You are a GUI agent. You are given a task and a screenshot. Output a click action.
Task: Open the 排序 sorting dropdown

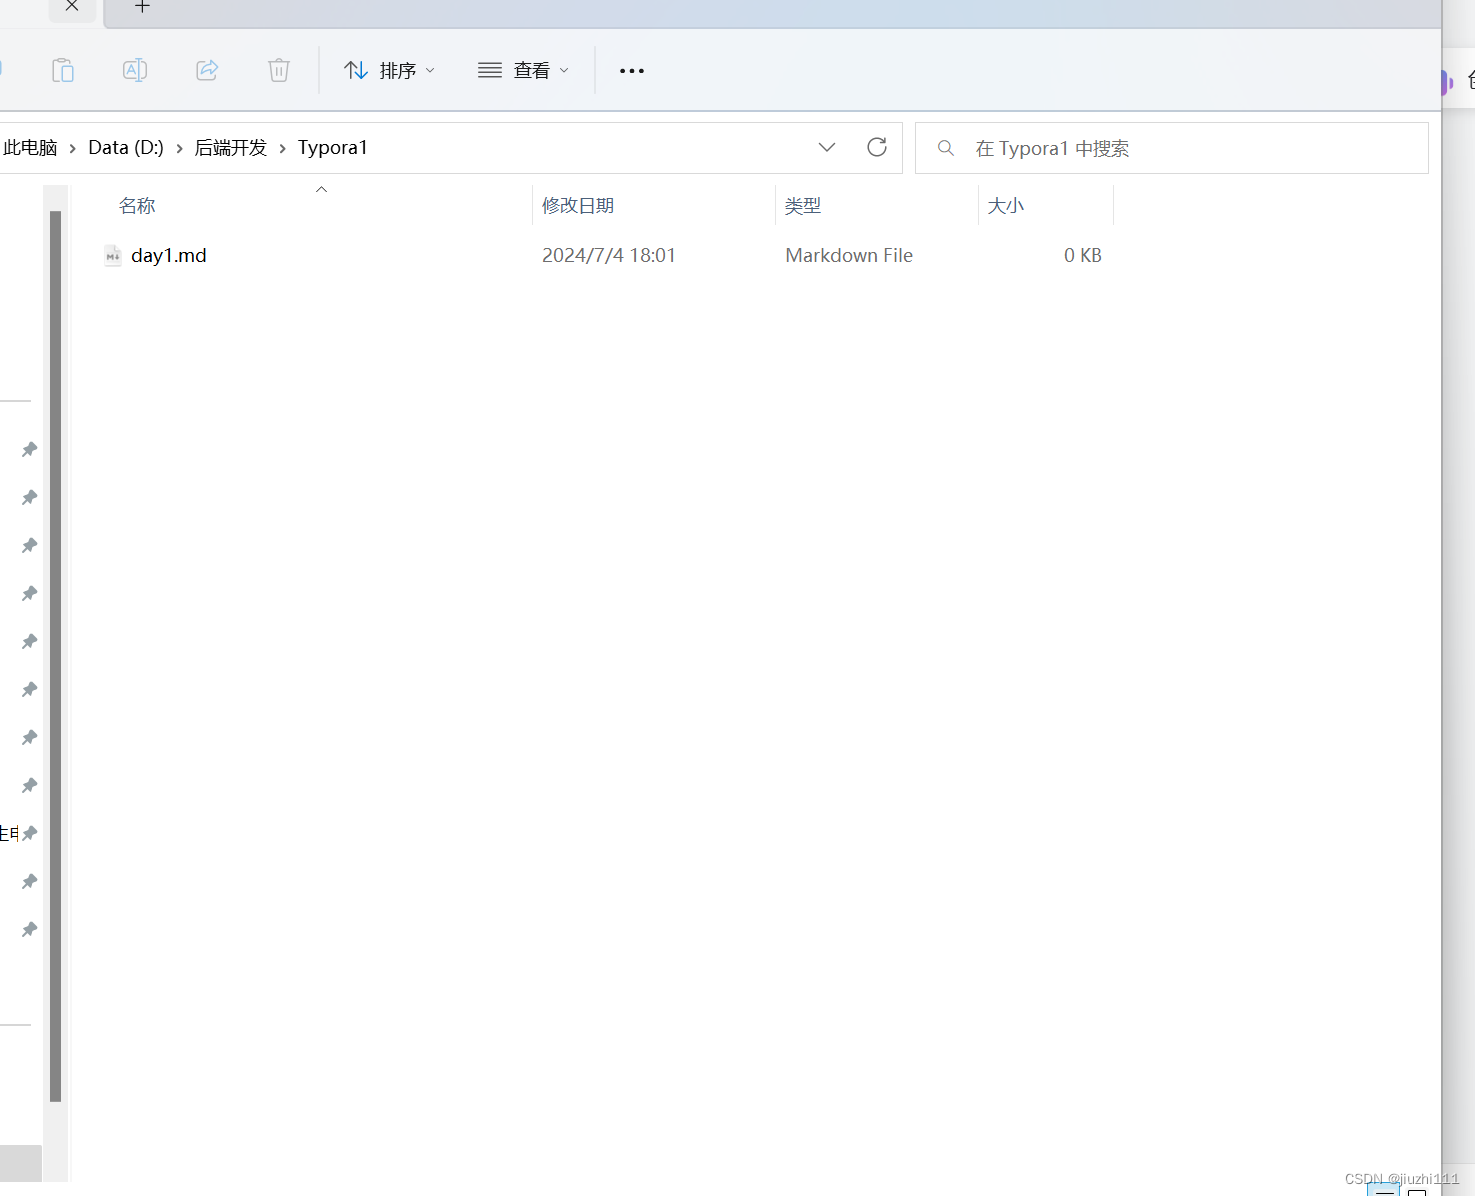(389, 70)
